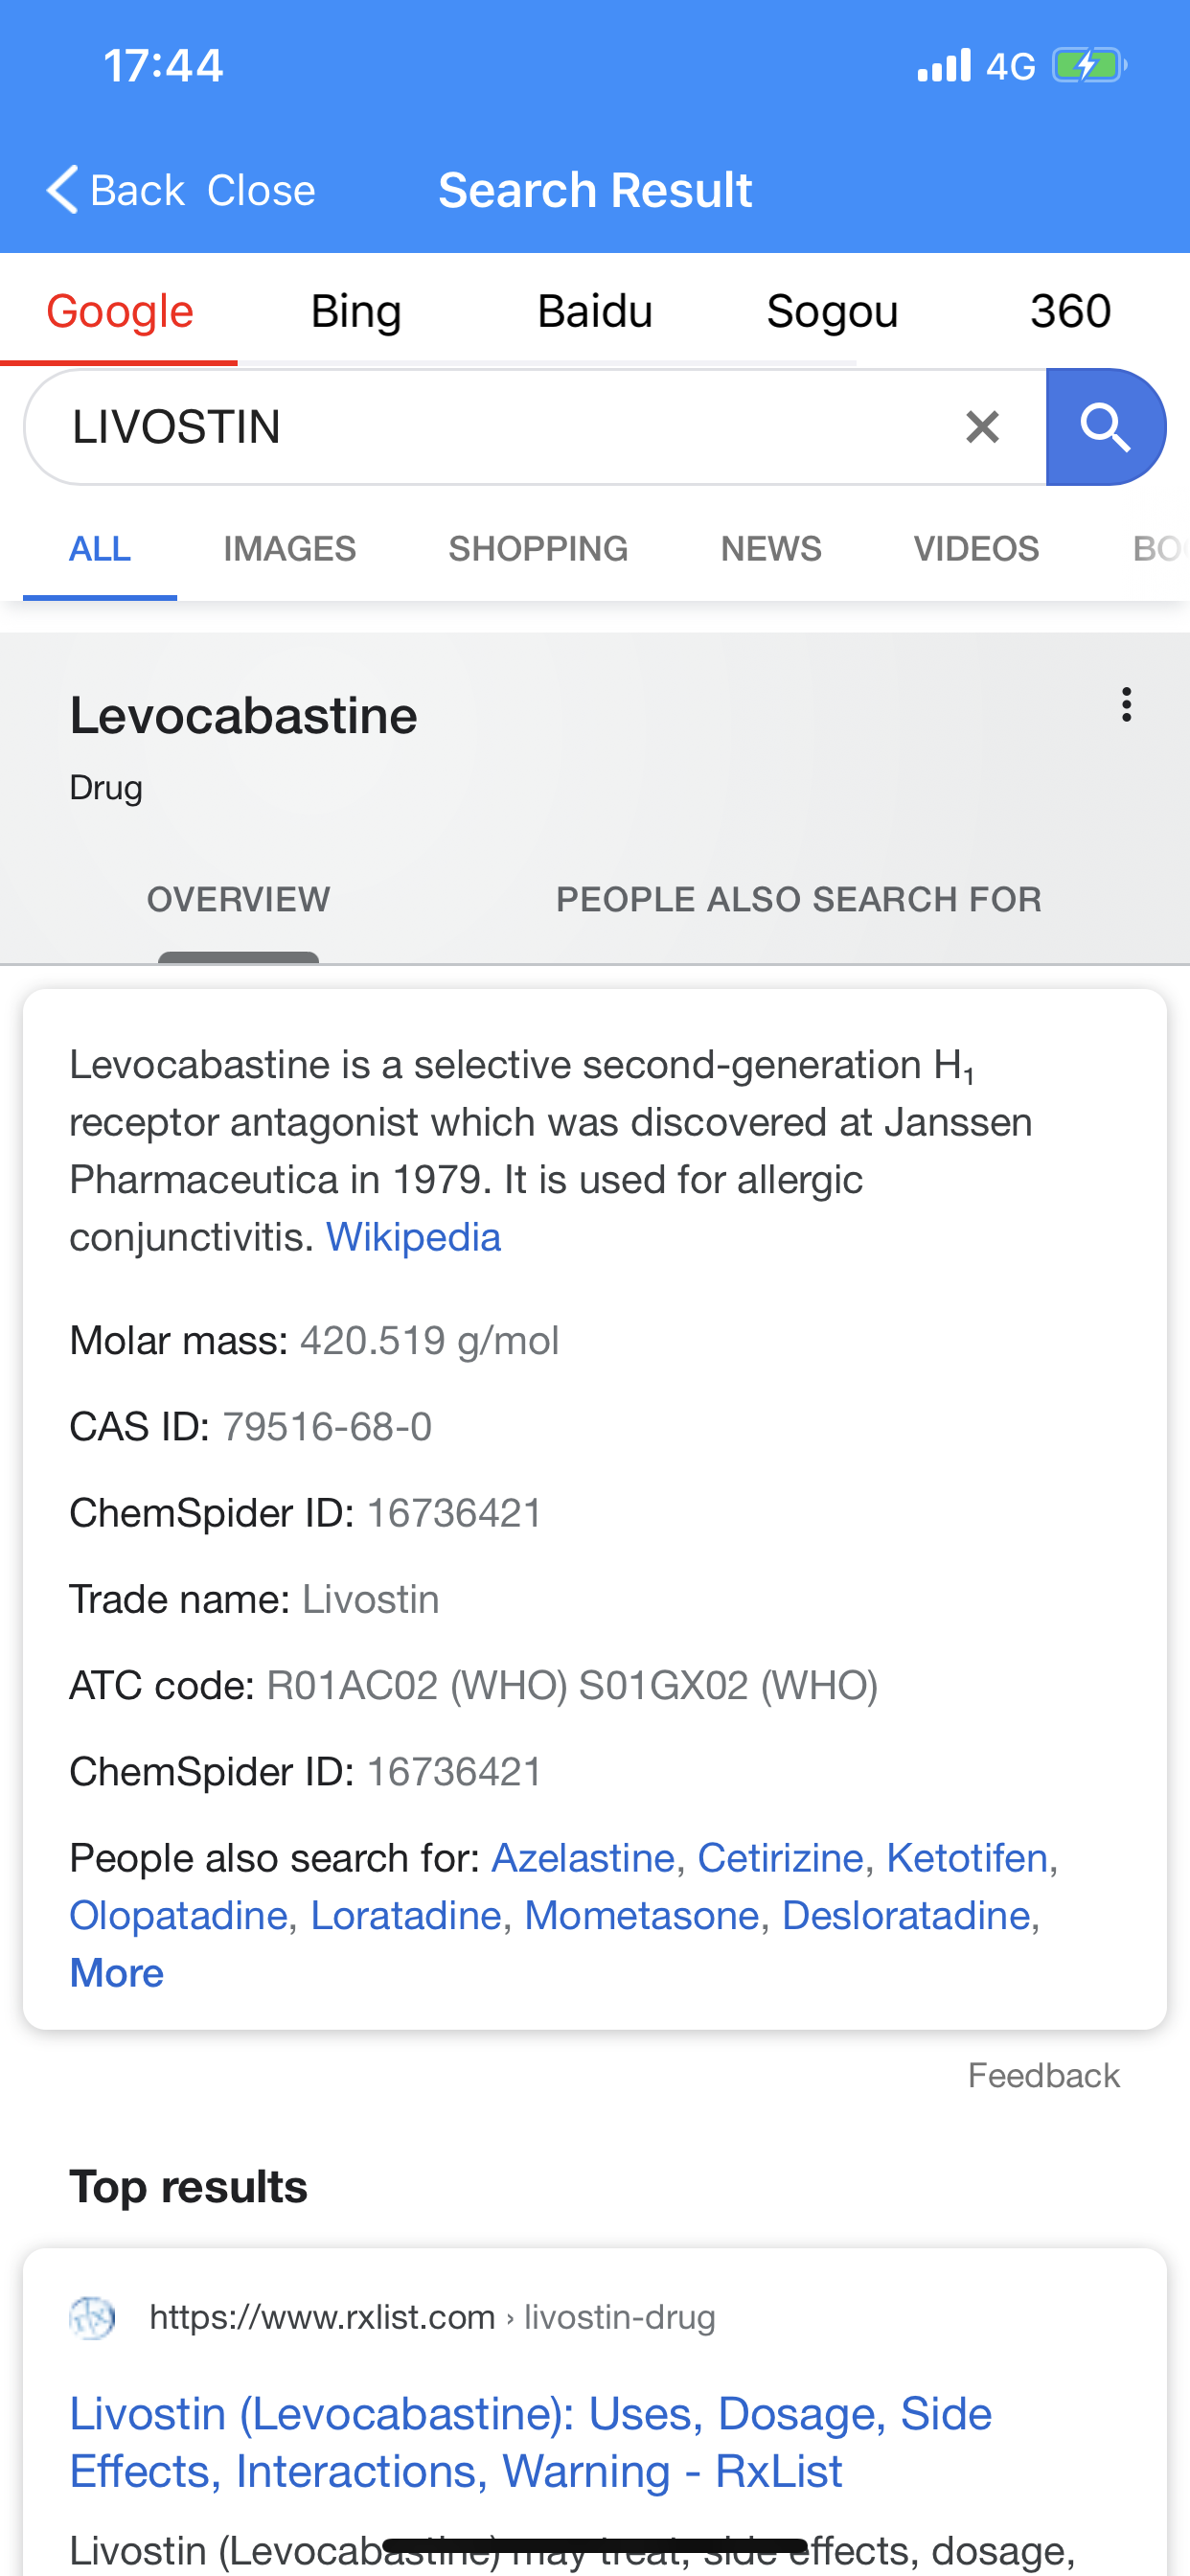Open the RxList Livostin result title
This screenshot has height=2576, width=1190.
[x=530, y=2442]
